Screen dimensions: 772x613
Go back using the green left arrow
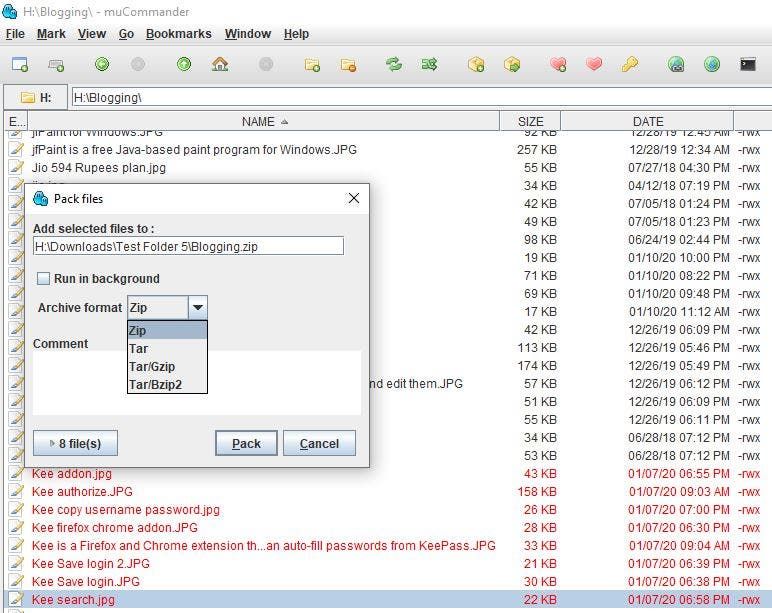click(102, 65)
